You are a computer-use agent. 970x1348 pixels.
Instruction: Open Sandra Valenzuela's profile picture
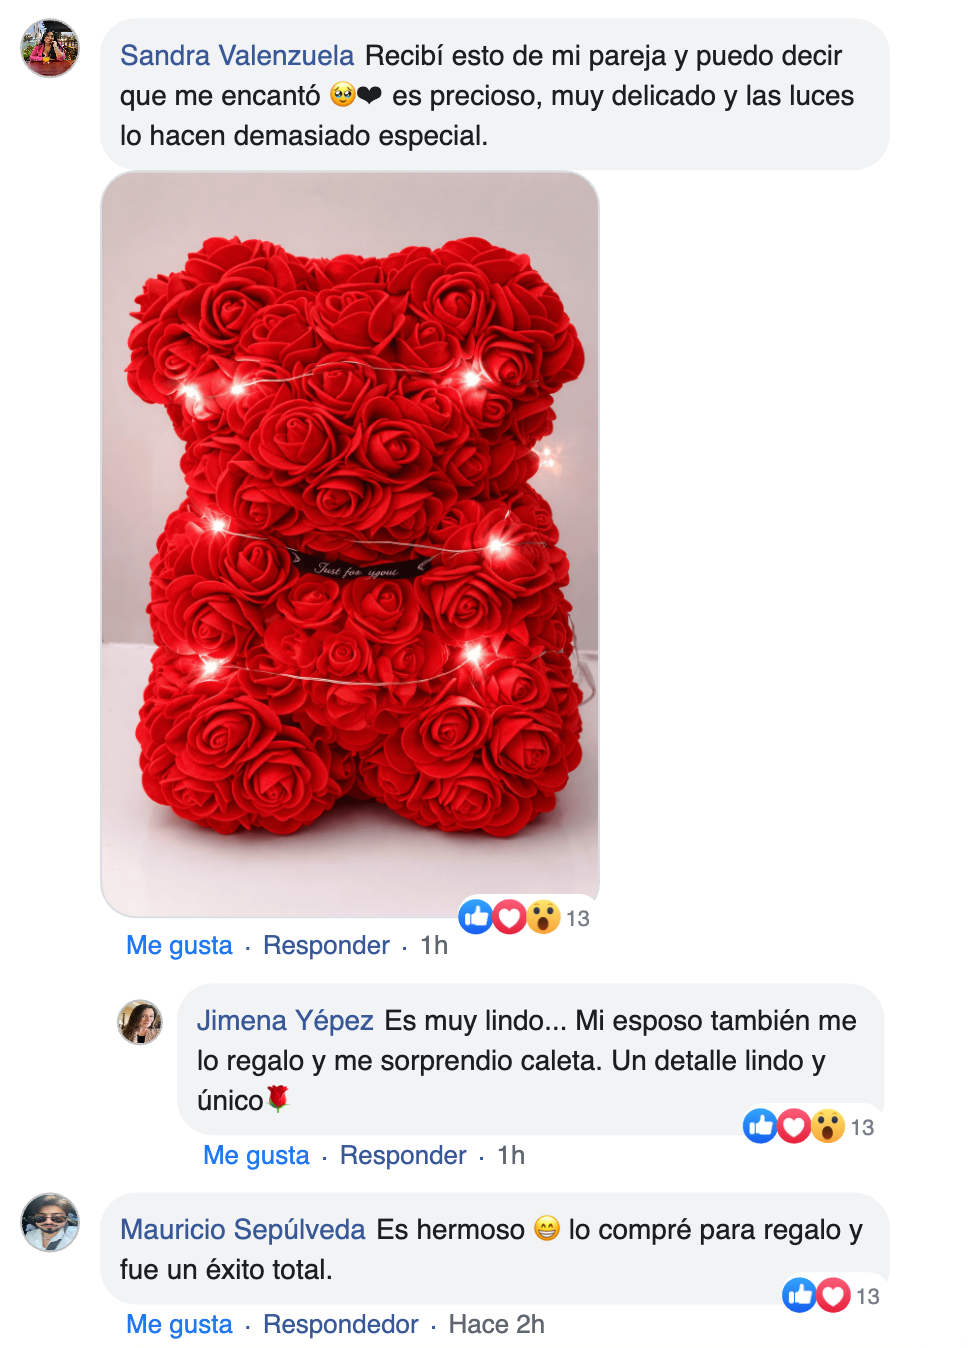(x=50, y=48)
